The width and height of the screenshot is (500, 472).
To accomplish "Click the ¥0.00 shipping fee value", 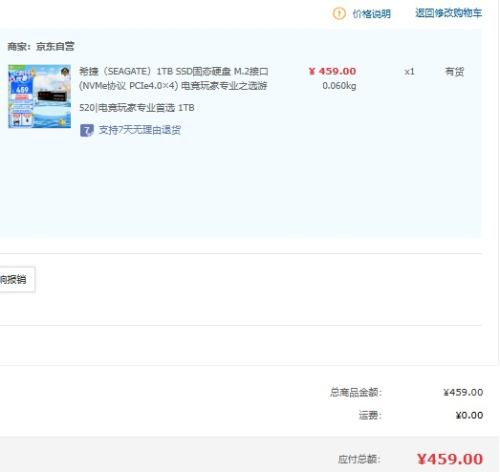I will click(x=469, y=415).
